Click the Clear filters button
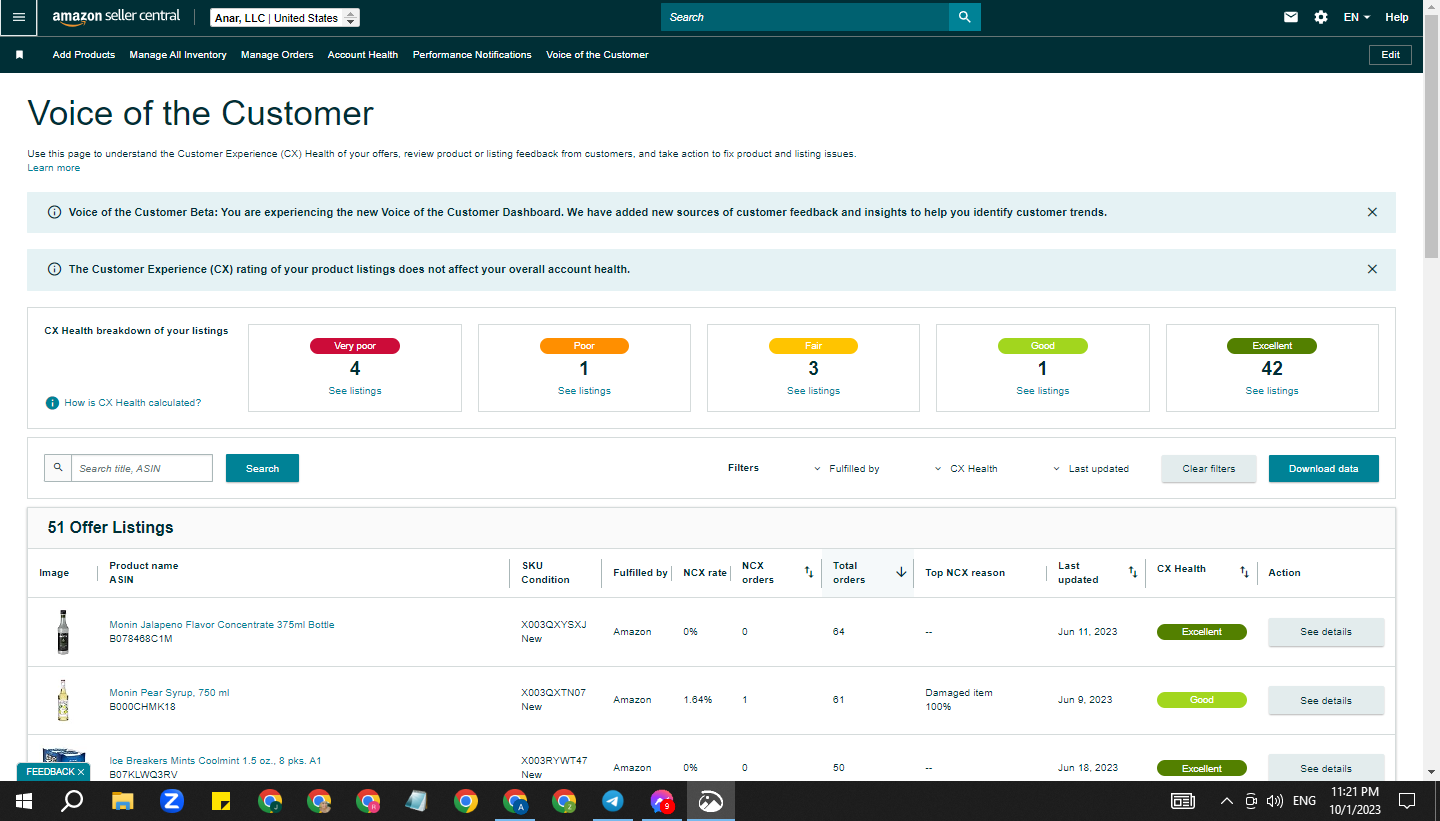 (1209, 468)
